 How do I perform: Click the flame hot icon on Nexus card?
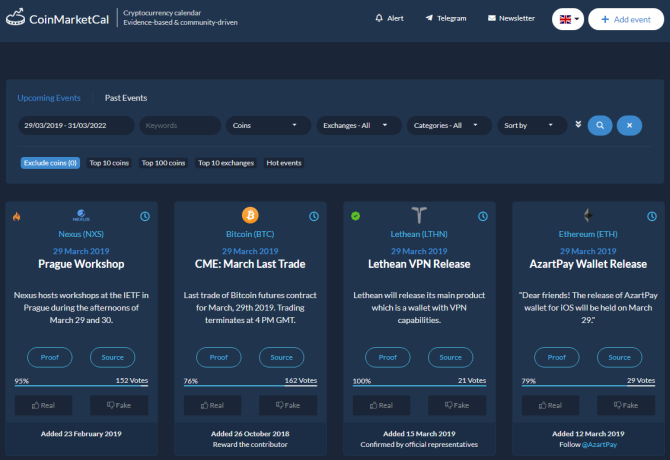tap(17, 217)
